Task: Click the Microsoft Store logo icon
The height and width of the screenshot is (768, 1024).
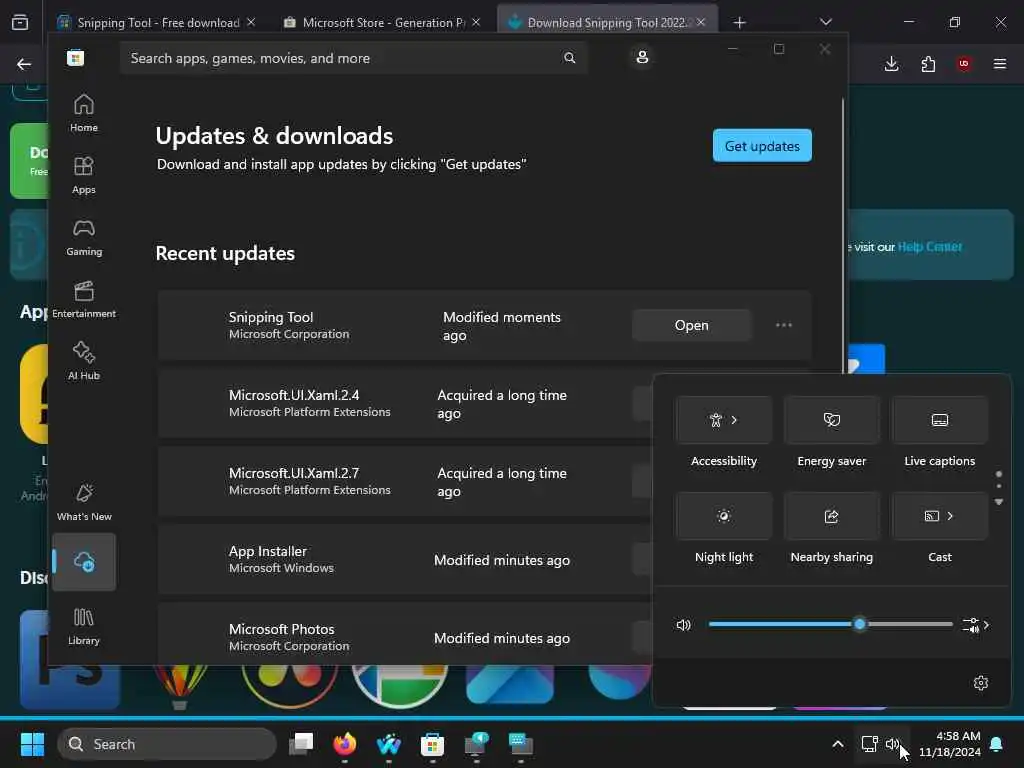Action: [75, 58]
